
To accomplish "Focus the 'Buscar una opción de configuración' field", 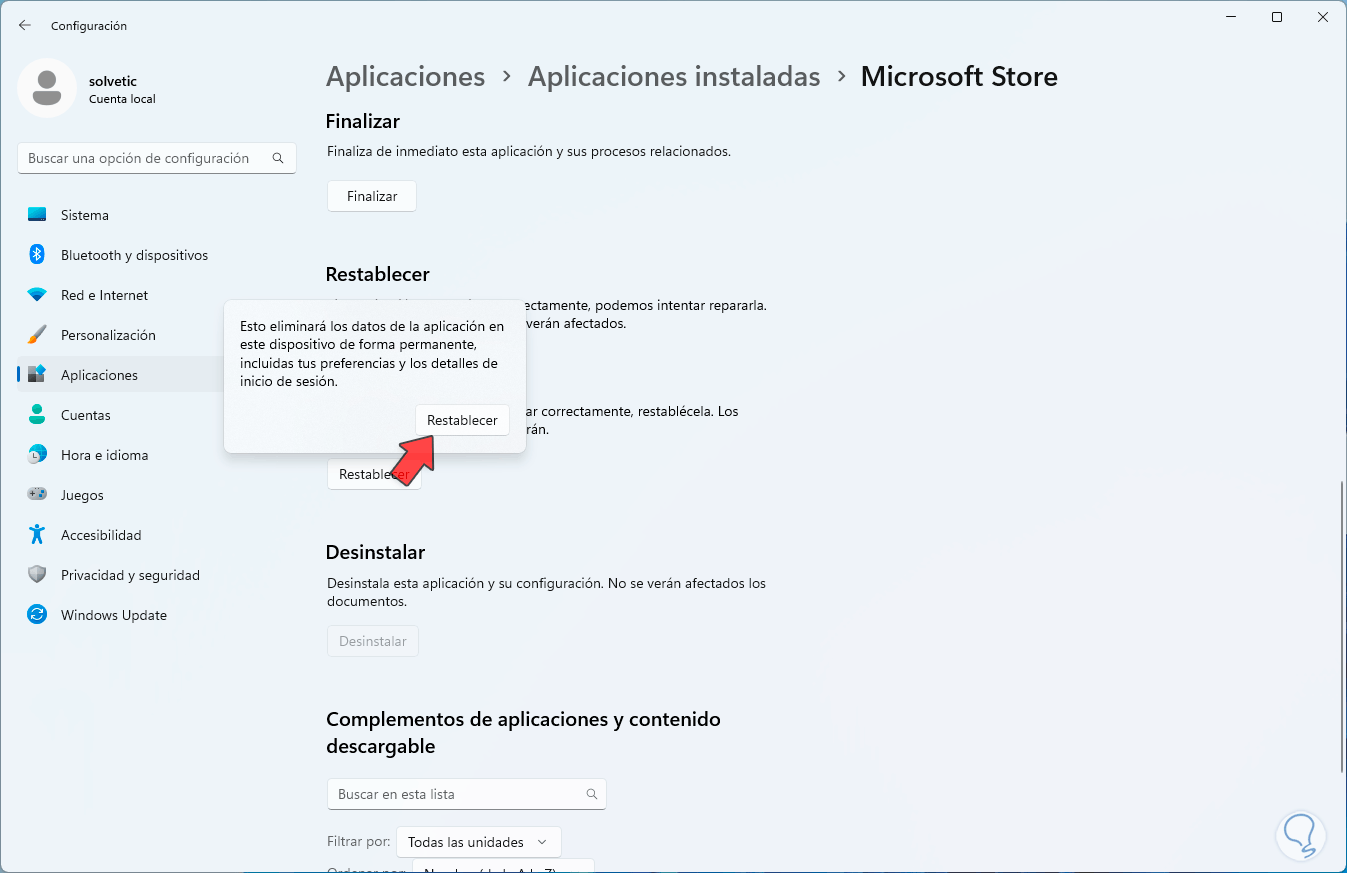I will (x=157, y=158).
